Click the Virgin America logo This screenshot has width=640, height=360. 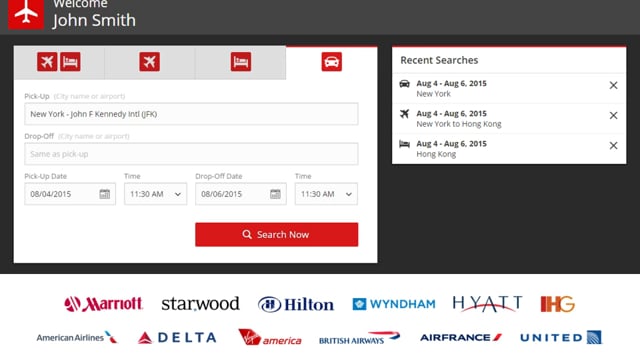(x=270, y=338)
